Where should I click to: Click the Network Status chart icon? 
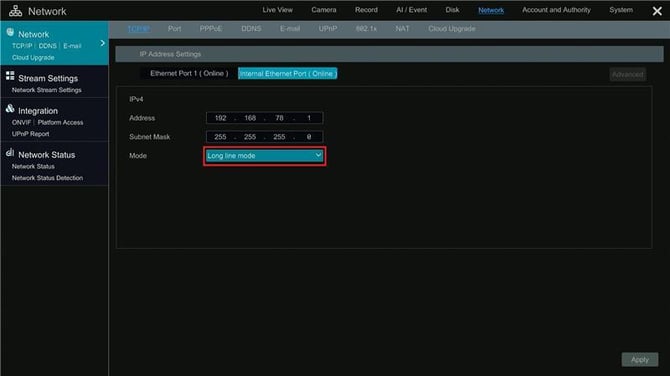pyautogui.click(x=10, y=153)
